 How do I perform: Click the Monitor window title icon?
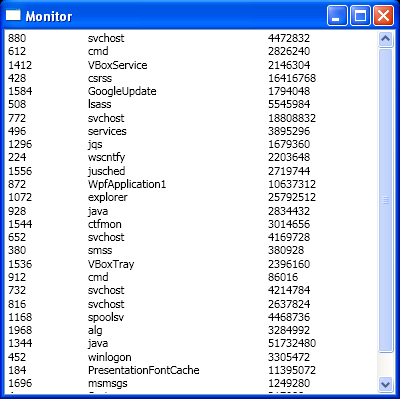(13, 15)
